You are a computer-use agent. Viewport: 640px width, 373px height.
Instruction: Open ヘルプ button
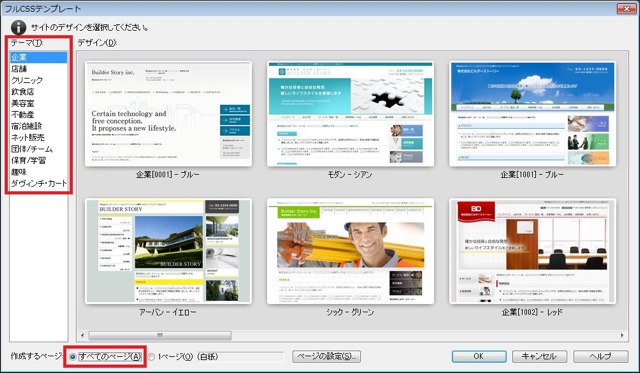click(x=600, y=356)
